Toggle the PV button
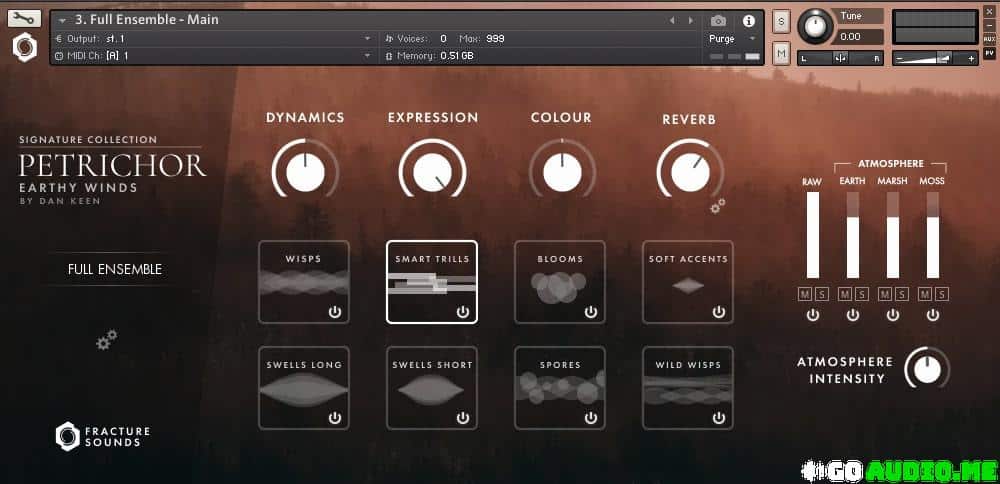Image resolution: width=1000 pixels, height=484 pixels. (989, 54)
